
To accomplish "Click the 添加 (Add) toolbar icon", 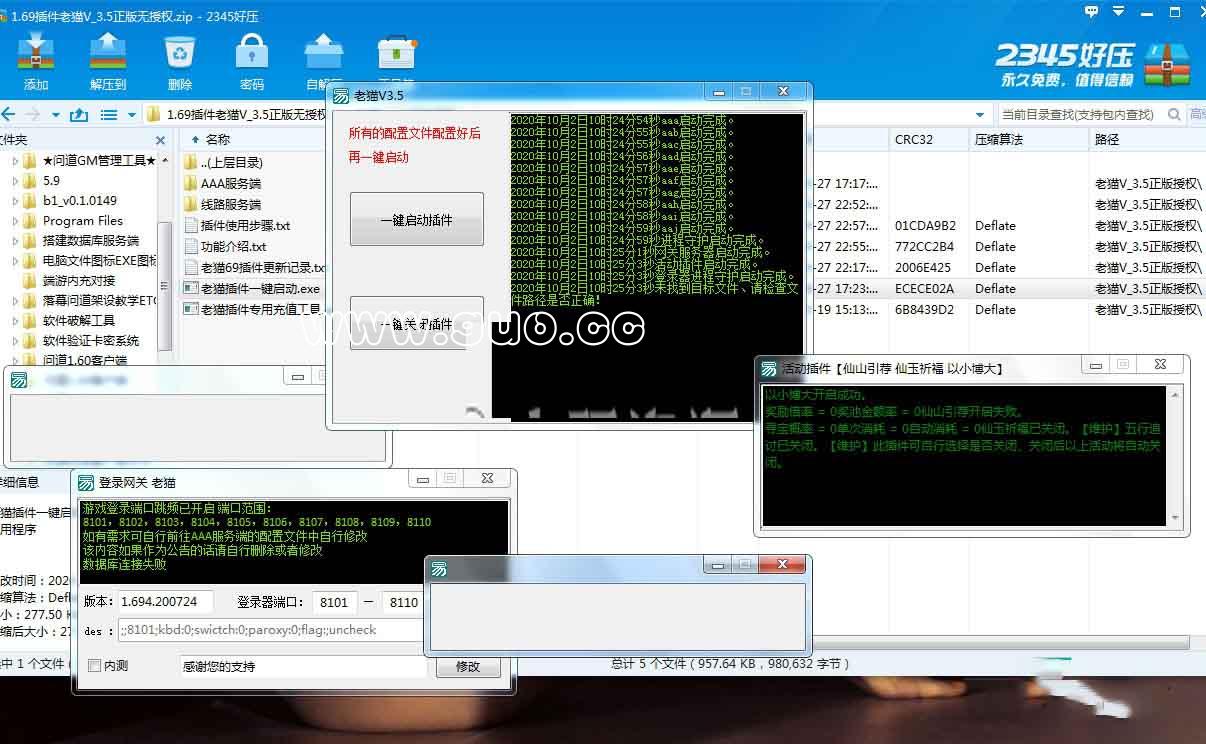I will [x=36, y=52].
